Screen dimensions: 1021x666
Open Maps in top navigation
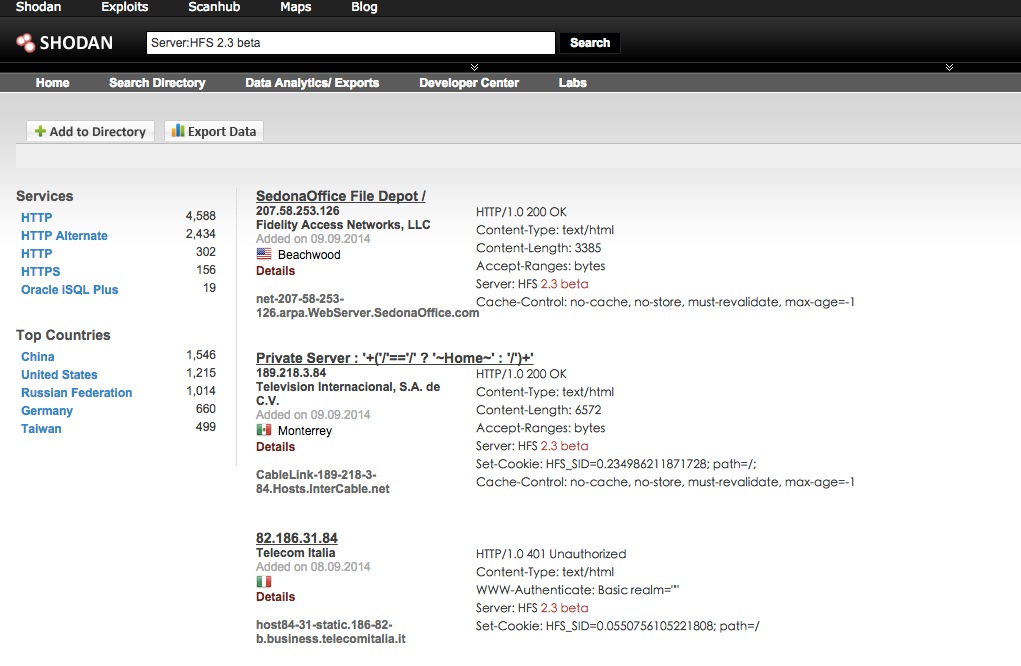tap(296, 7)
